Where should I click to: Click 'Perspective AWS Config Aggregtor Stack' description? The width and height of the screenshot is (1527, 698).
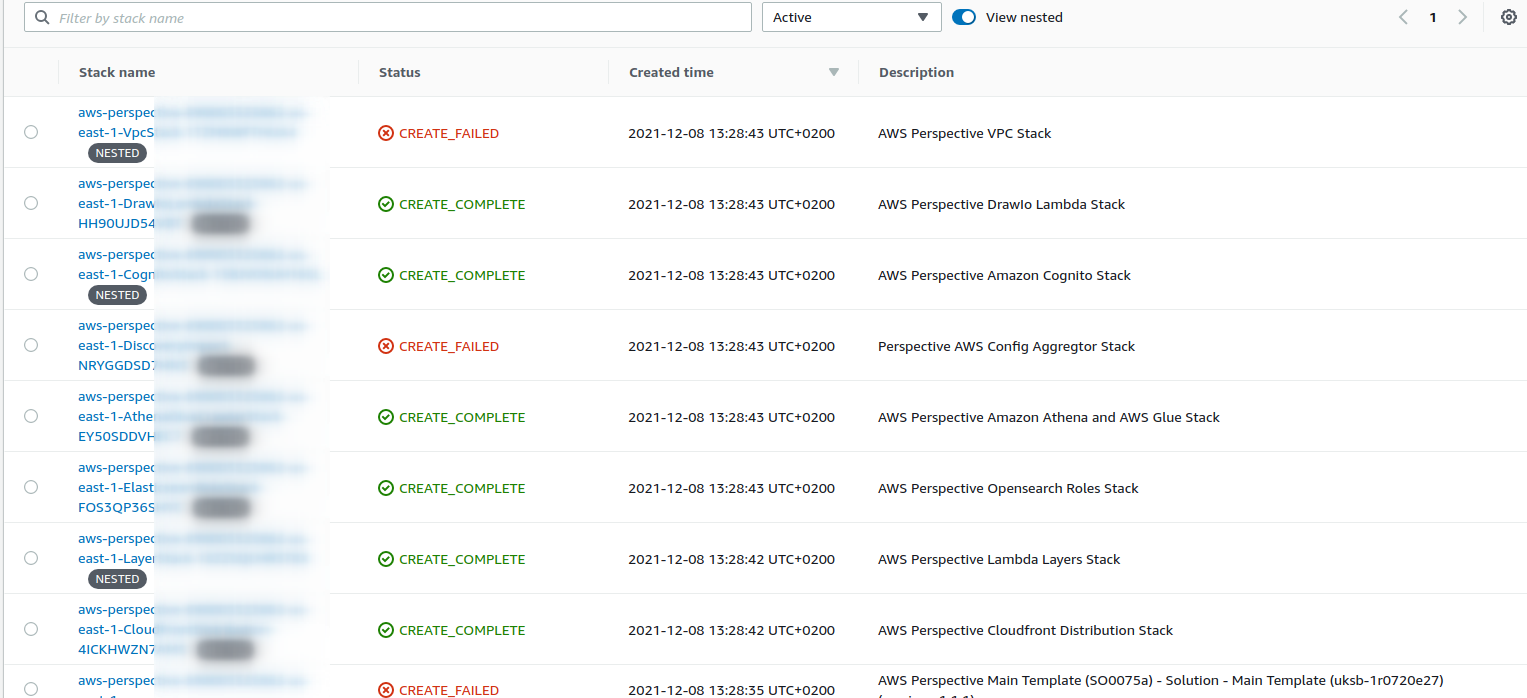tap(1007, 346)
